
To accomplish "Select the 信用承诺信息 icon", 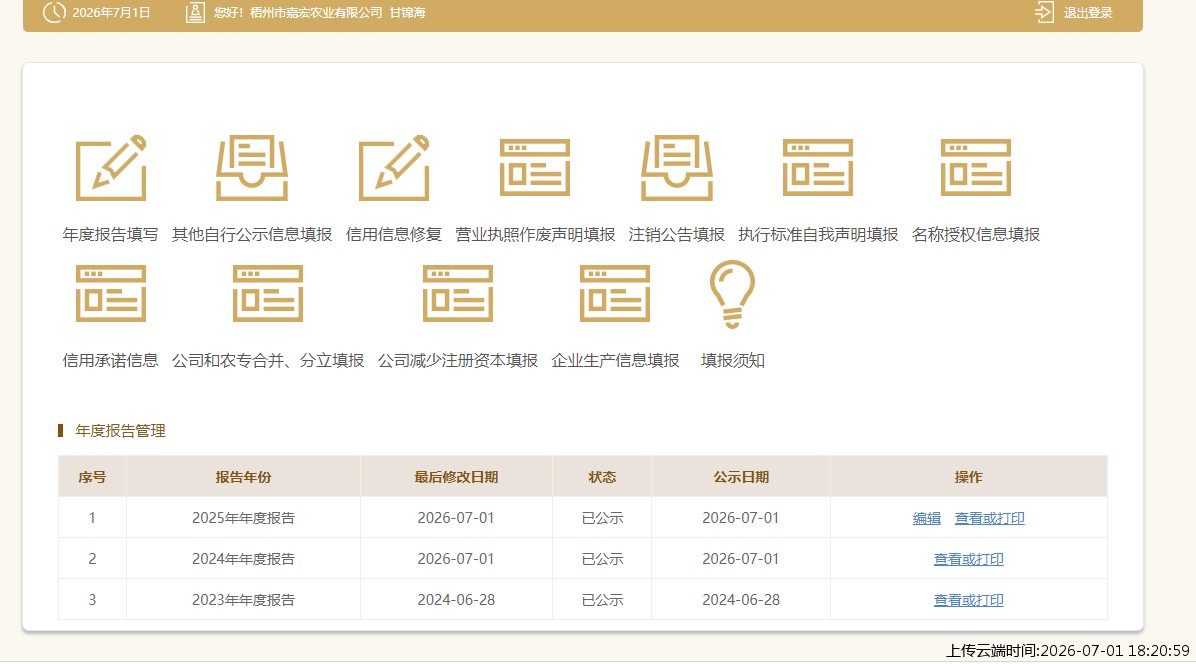I will coord(111,294).
